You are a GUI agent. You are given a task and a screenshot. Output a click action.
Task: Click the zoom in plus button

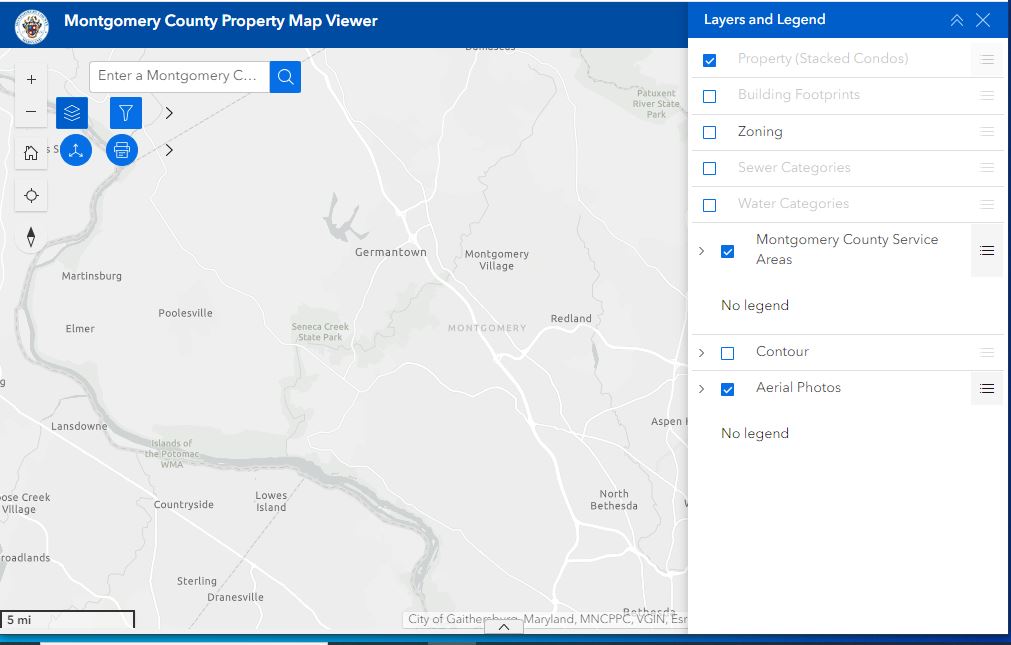(31, 79)
